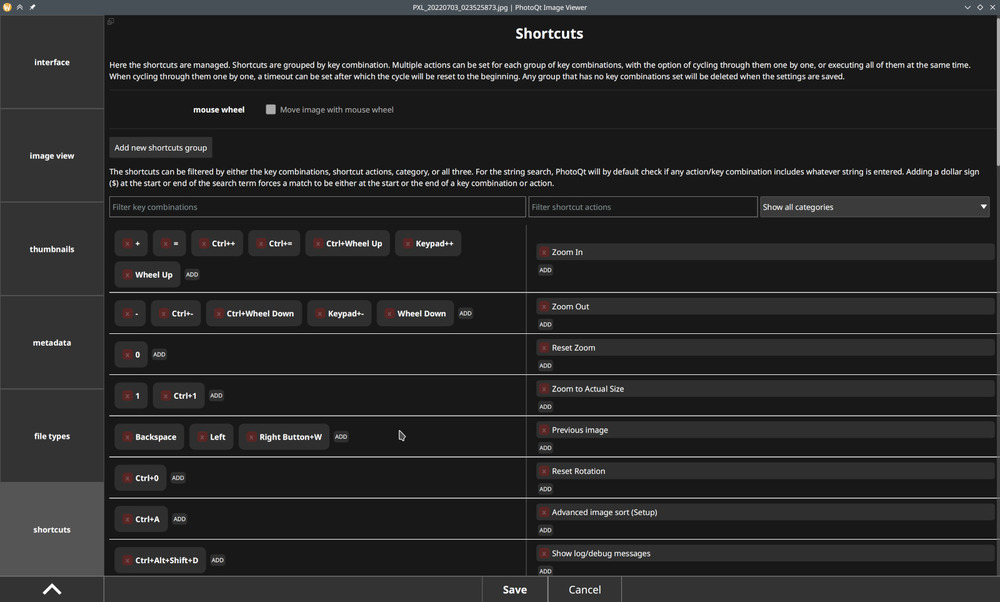Remove the Ctrl+Alt+Shift+D key combination
The height and width of the screenshot is (602, 1000).
128,561
